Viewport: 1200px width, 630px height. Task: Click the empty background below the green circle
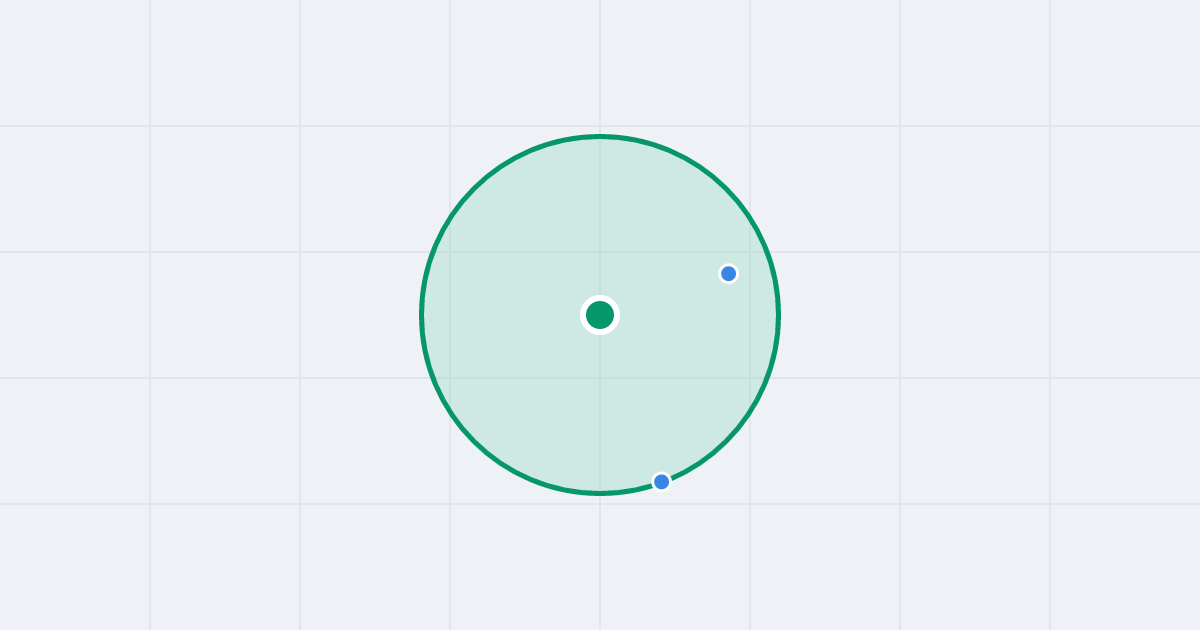point(600,565)
